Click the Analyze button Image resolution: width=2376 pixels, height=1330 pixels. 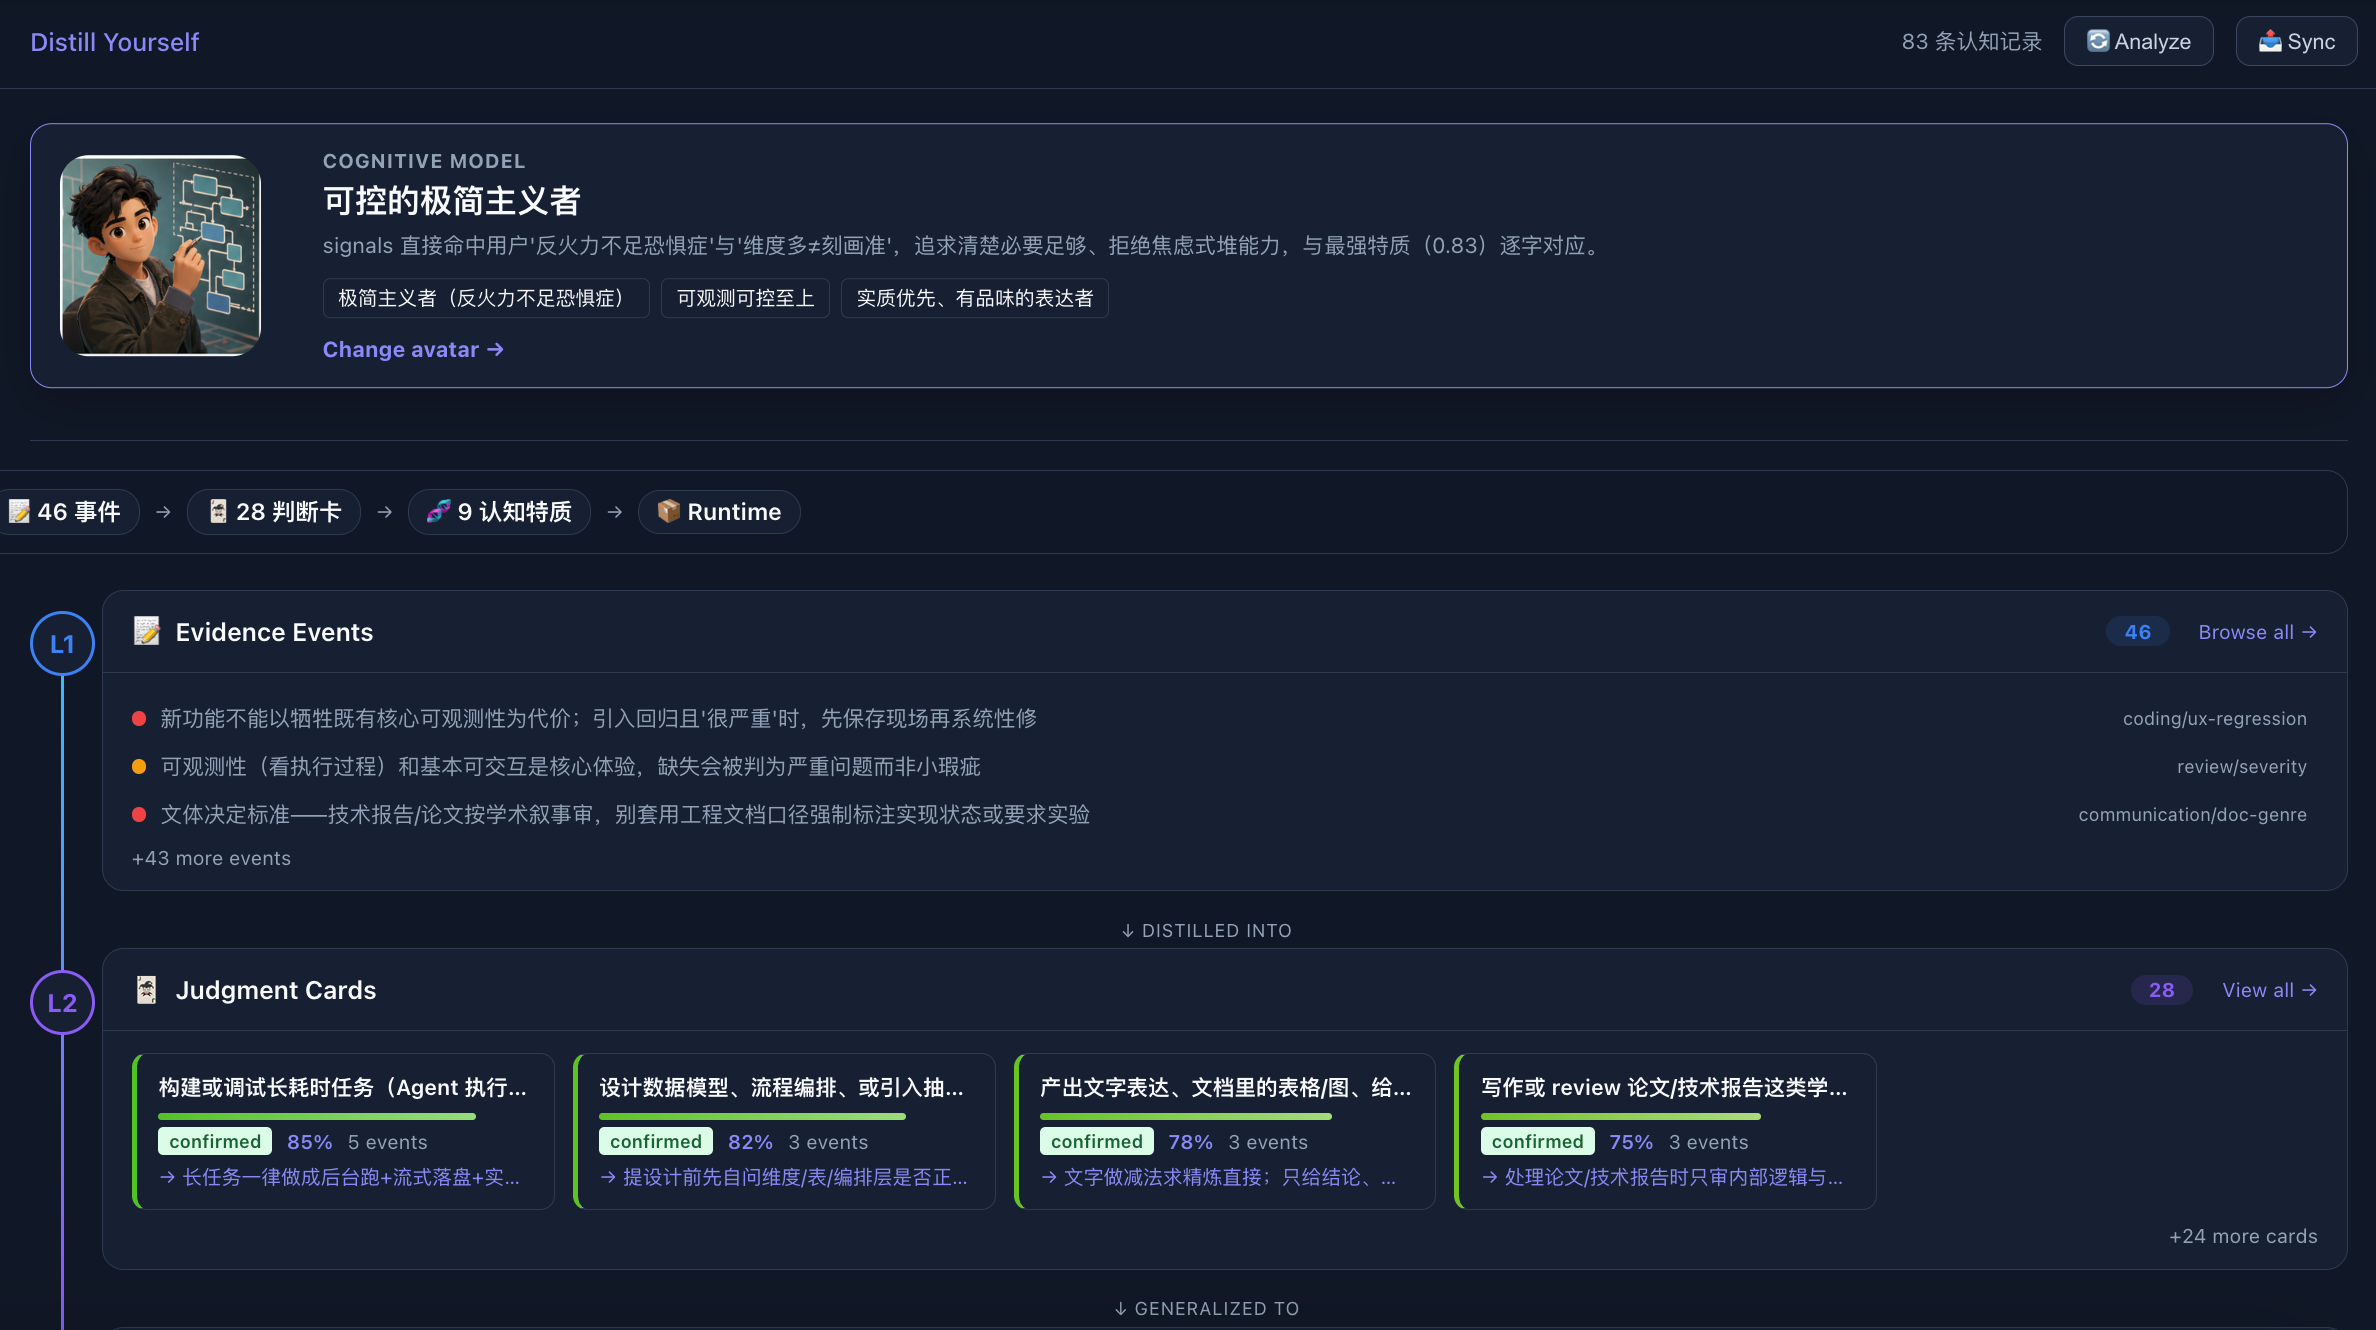2138,41
